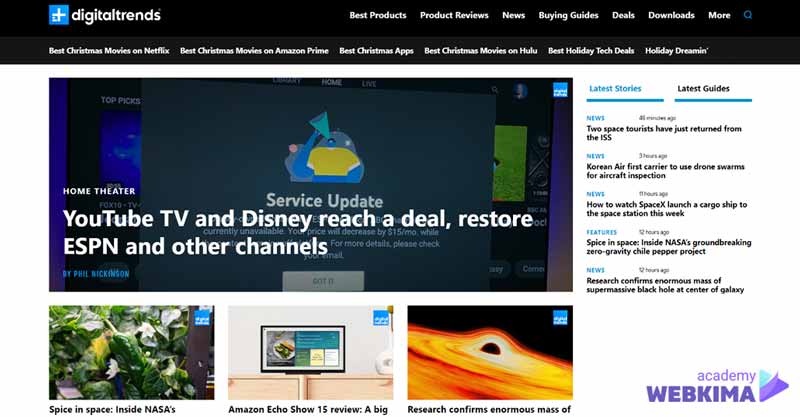Click the badge icon on black hole thumbnail
The width and height of the screenshot is (800, 417).
[x=560, y=318]
